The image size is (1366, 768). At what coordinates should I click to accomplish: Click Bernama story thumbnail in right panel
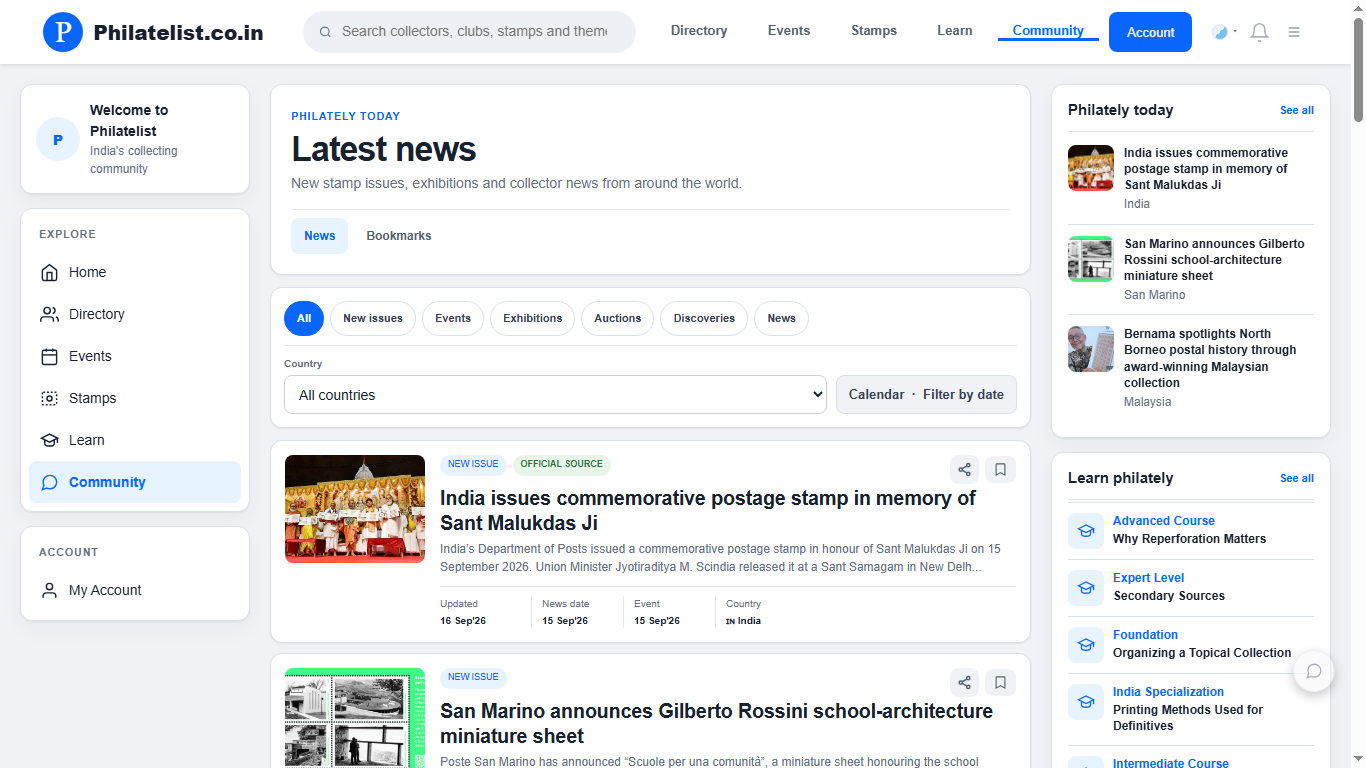1091,349
